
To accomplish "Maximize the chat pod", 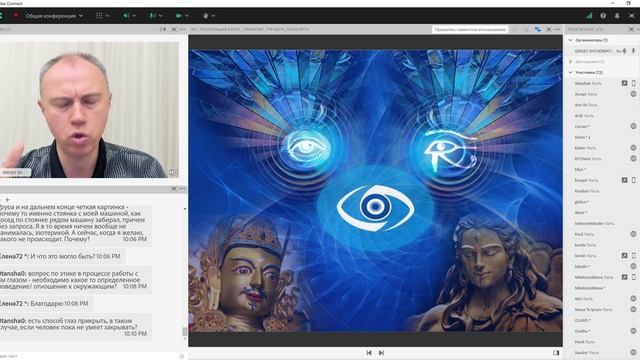I will point(174,189).
